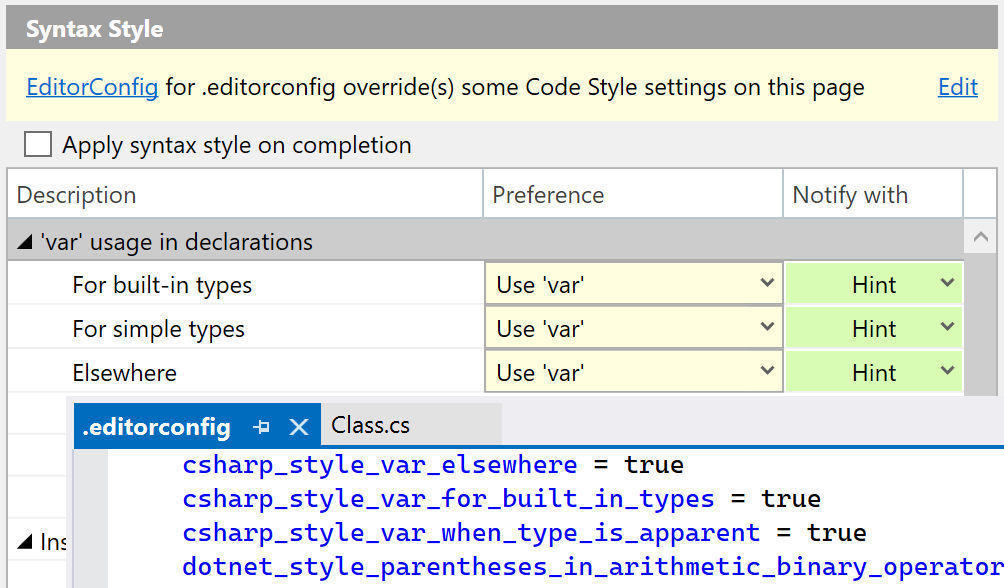Screen dimensions: 1004x588
Task: Close the .editorconfig preview tab
Action: (298, 425)
